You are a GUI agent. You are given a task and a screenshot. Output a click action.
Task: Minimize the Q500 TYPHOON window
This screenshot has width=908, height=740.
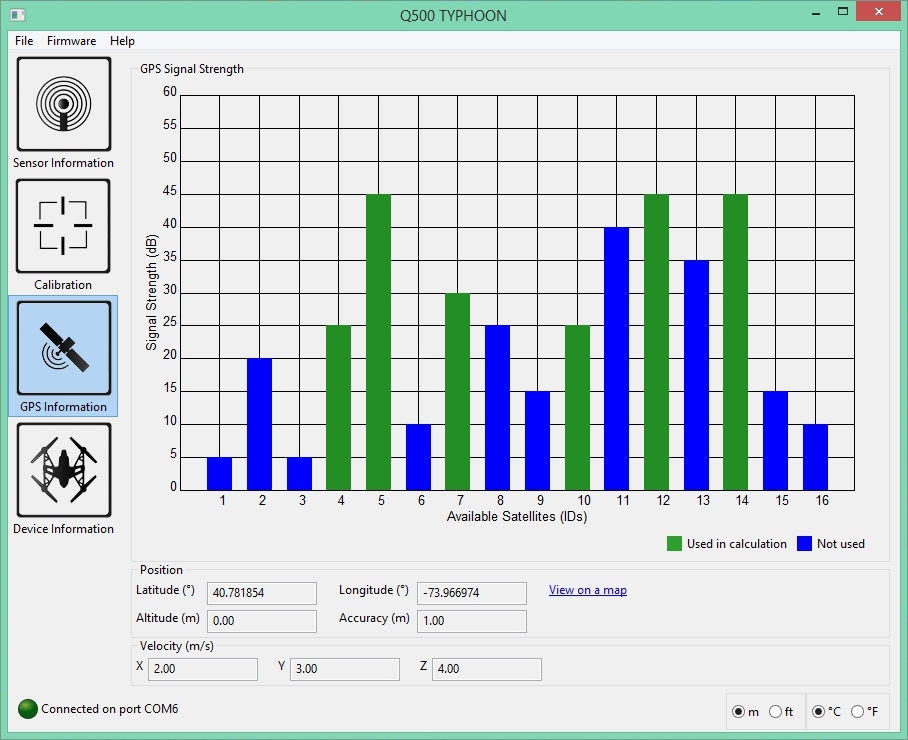point(816,13)
